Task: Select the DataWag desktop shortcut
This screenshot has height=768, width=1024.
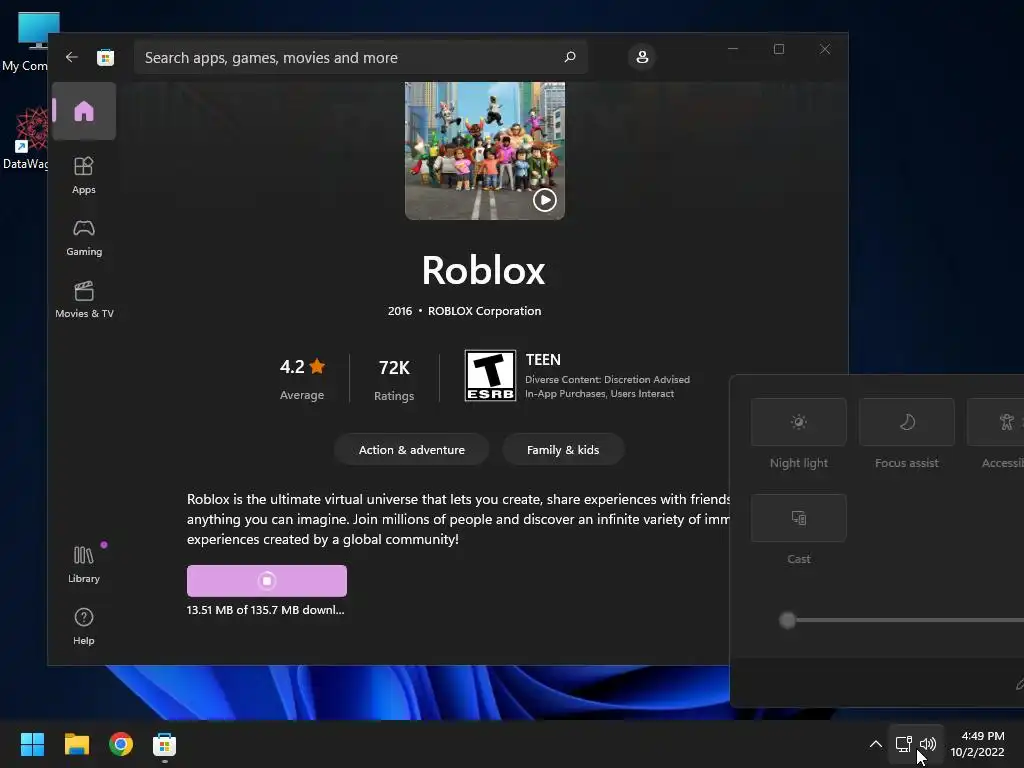Action: pyautogui.click(x=25, y=138)
